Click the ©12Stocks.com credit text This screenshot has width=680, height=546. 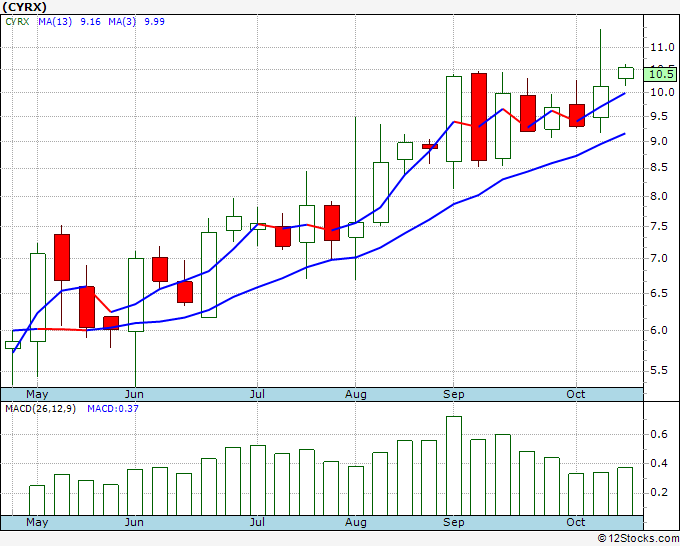[638, 538]
